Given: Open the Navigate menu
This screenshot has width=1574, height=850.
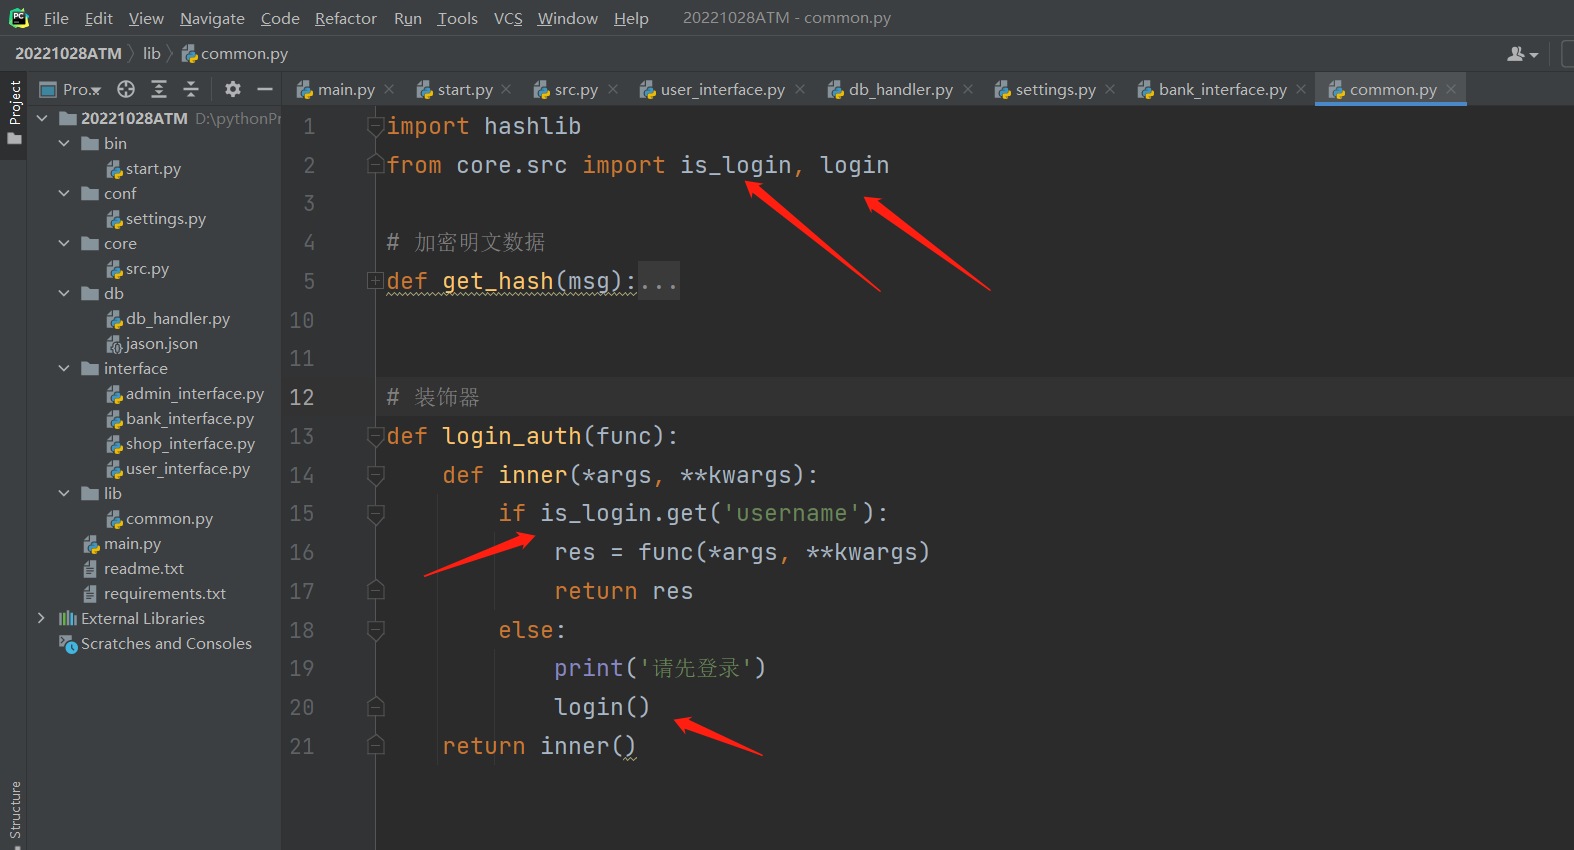Looking at the screenshot, I should 212,18.
